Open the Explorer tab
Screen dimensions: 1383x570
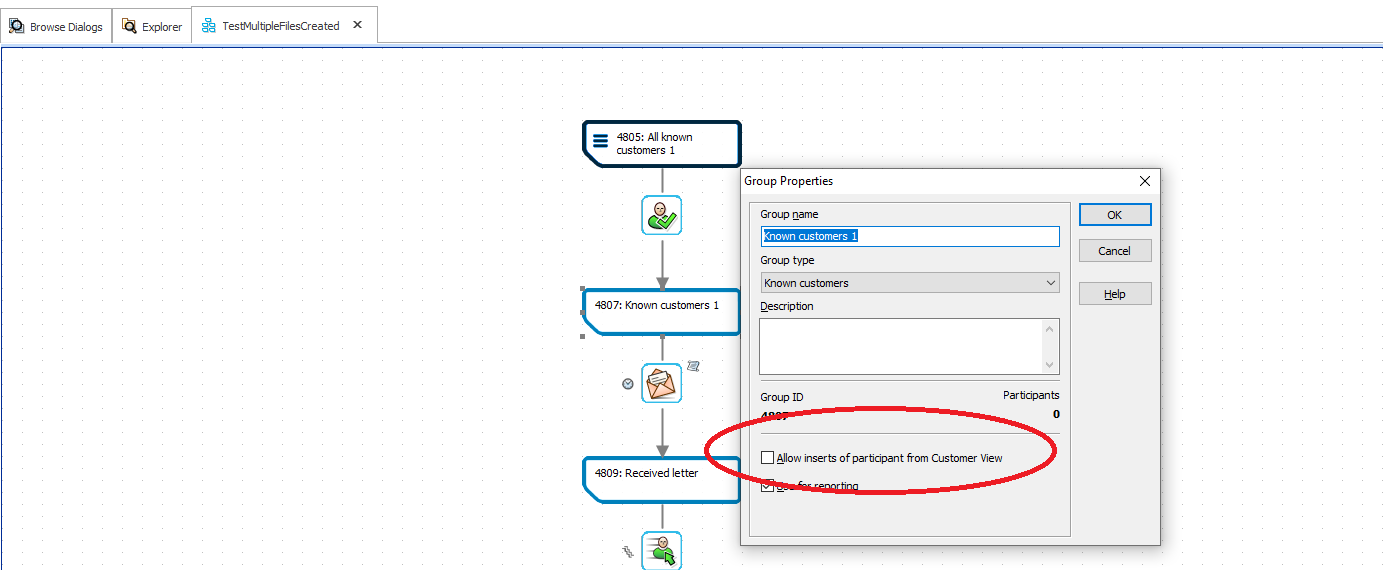152,26
